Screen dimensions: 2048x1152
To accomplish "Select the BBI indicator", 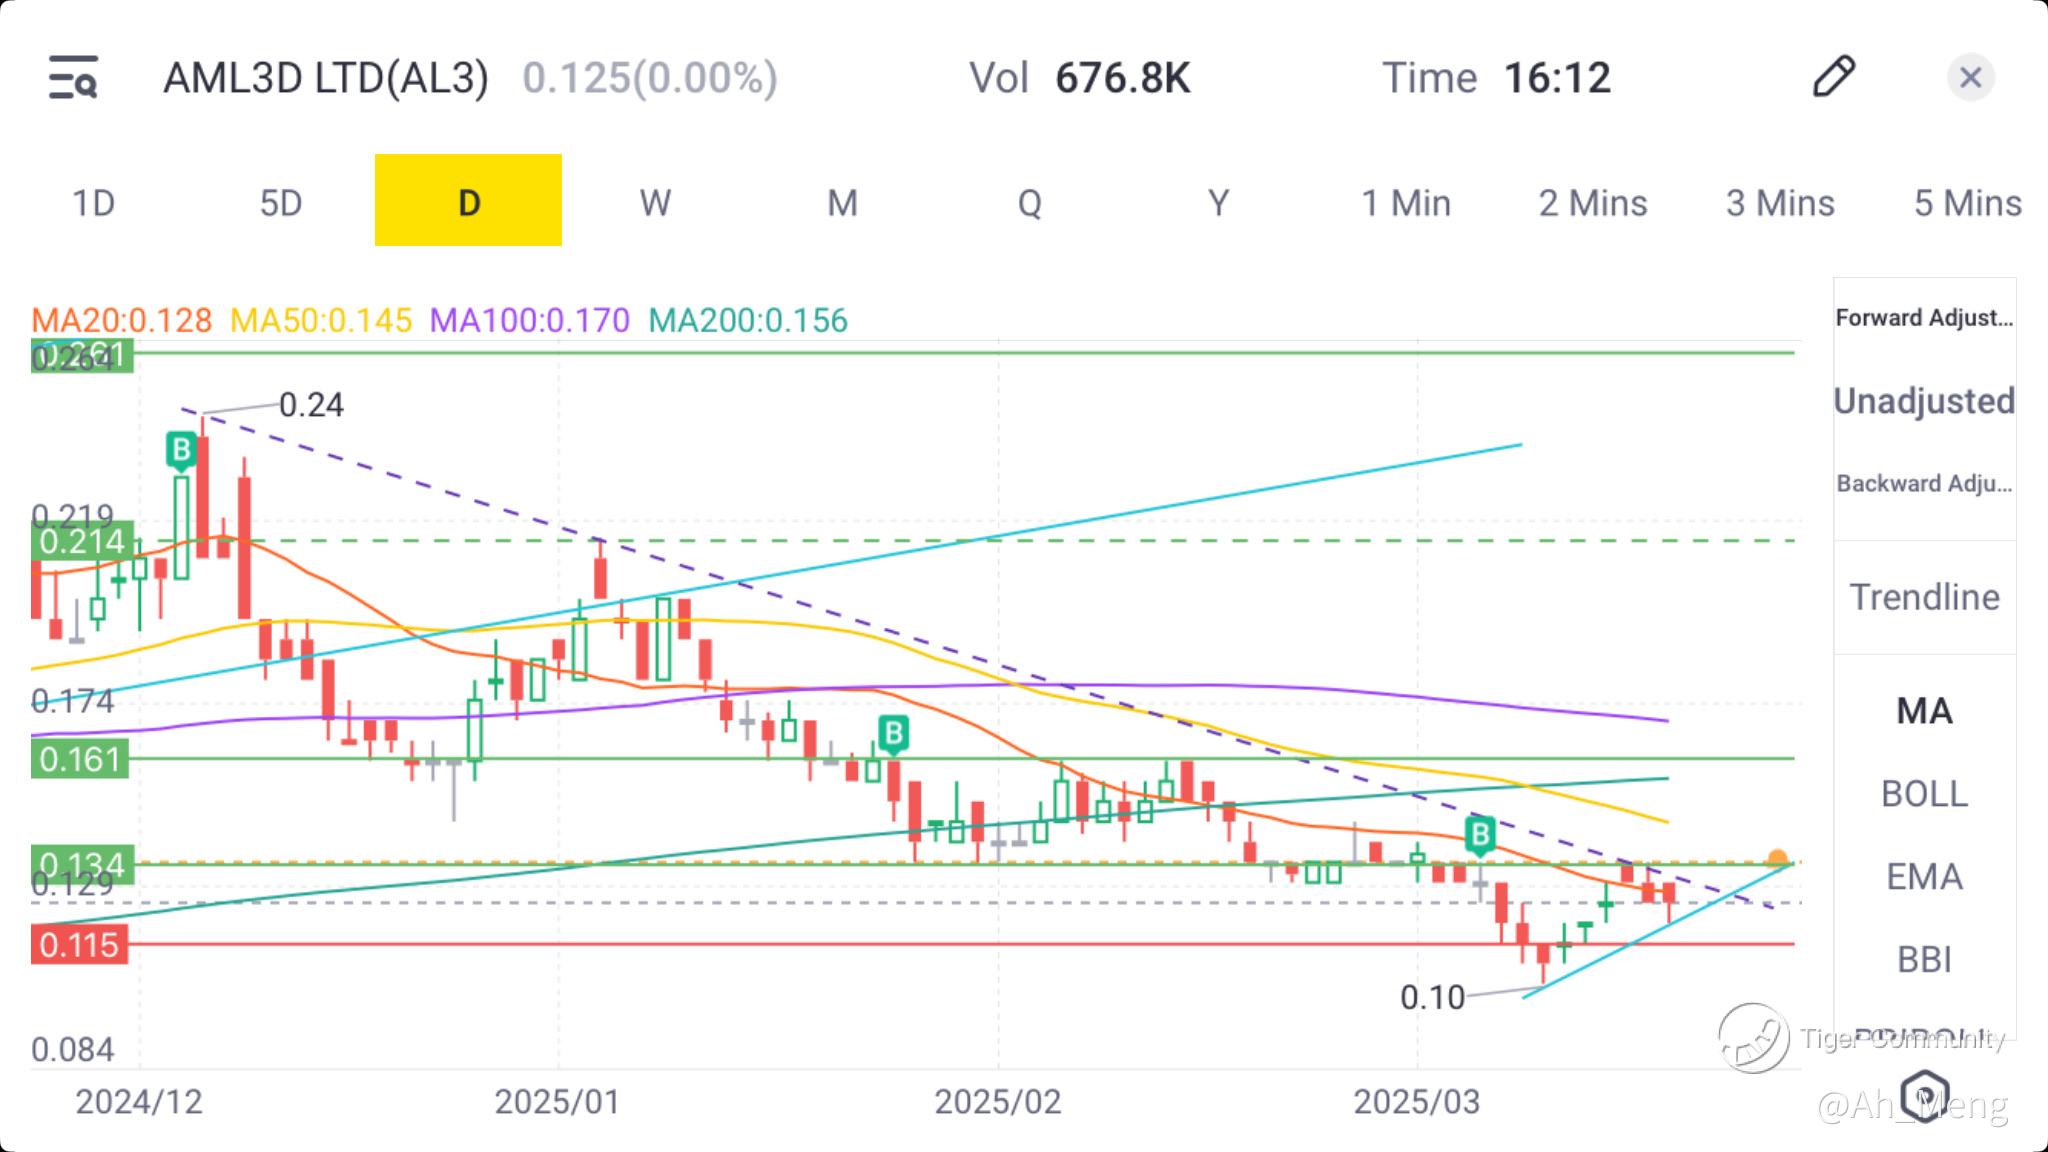I will (x=1924, y=960).
